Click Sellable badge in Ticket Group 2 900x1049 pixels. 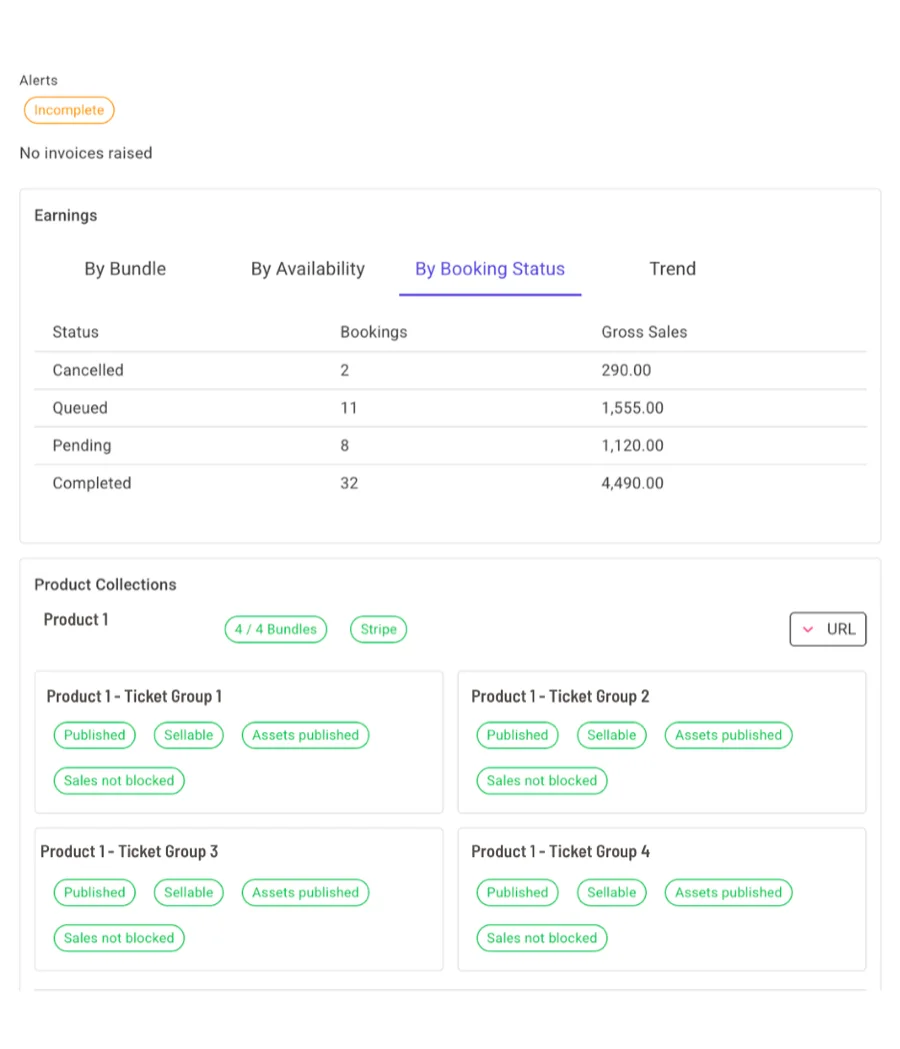(x=612, y=735)
